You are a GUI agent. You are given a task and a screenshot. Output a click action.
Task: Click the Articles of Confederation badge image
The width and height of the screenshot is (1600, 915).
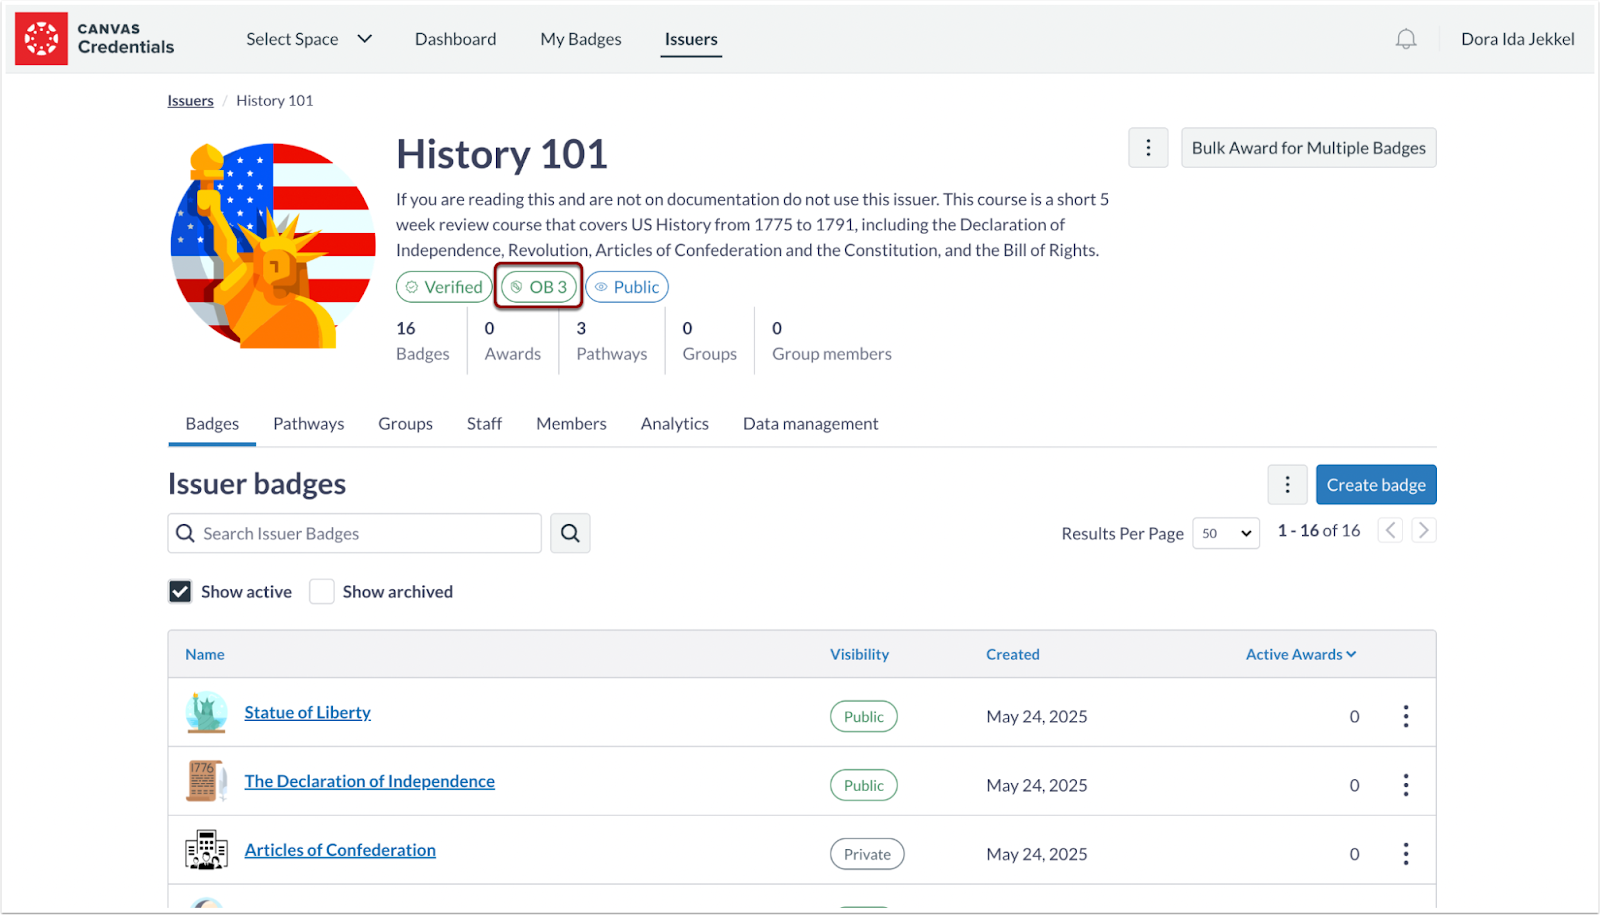tap(206, 850)
